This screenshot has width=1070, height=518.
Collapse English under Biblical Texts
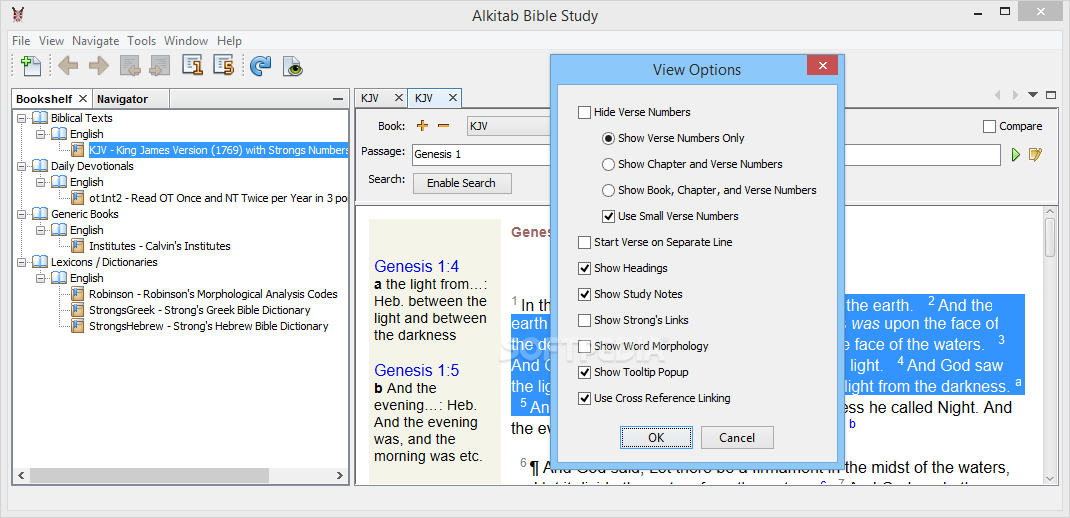tap(40, 134)
